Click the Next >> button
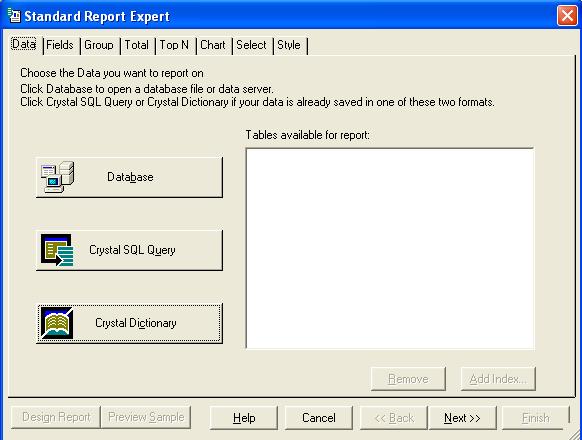Screen dimensions: 582x440 pyautogui.click(x=462, y=418)
